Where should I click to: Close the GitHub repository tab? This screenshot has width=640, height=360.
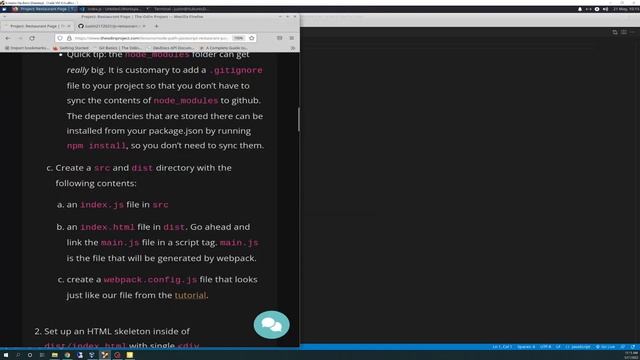[144, 26]
